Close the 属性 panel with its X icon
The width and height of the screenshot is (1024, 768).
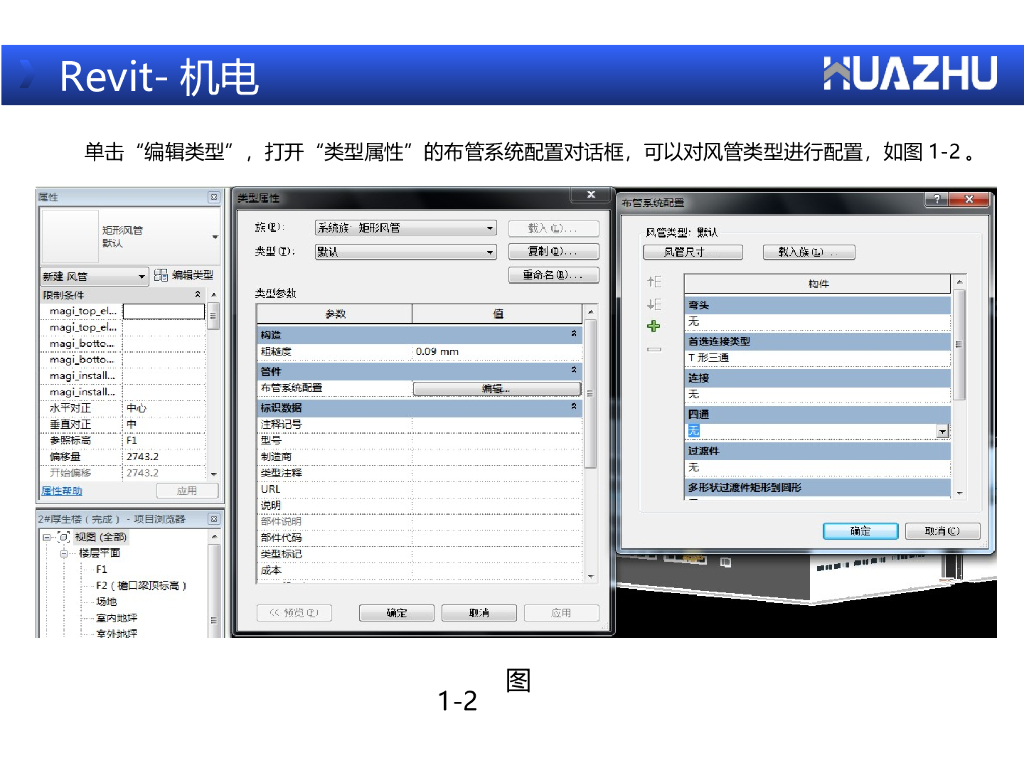click(x=214, y=197)
